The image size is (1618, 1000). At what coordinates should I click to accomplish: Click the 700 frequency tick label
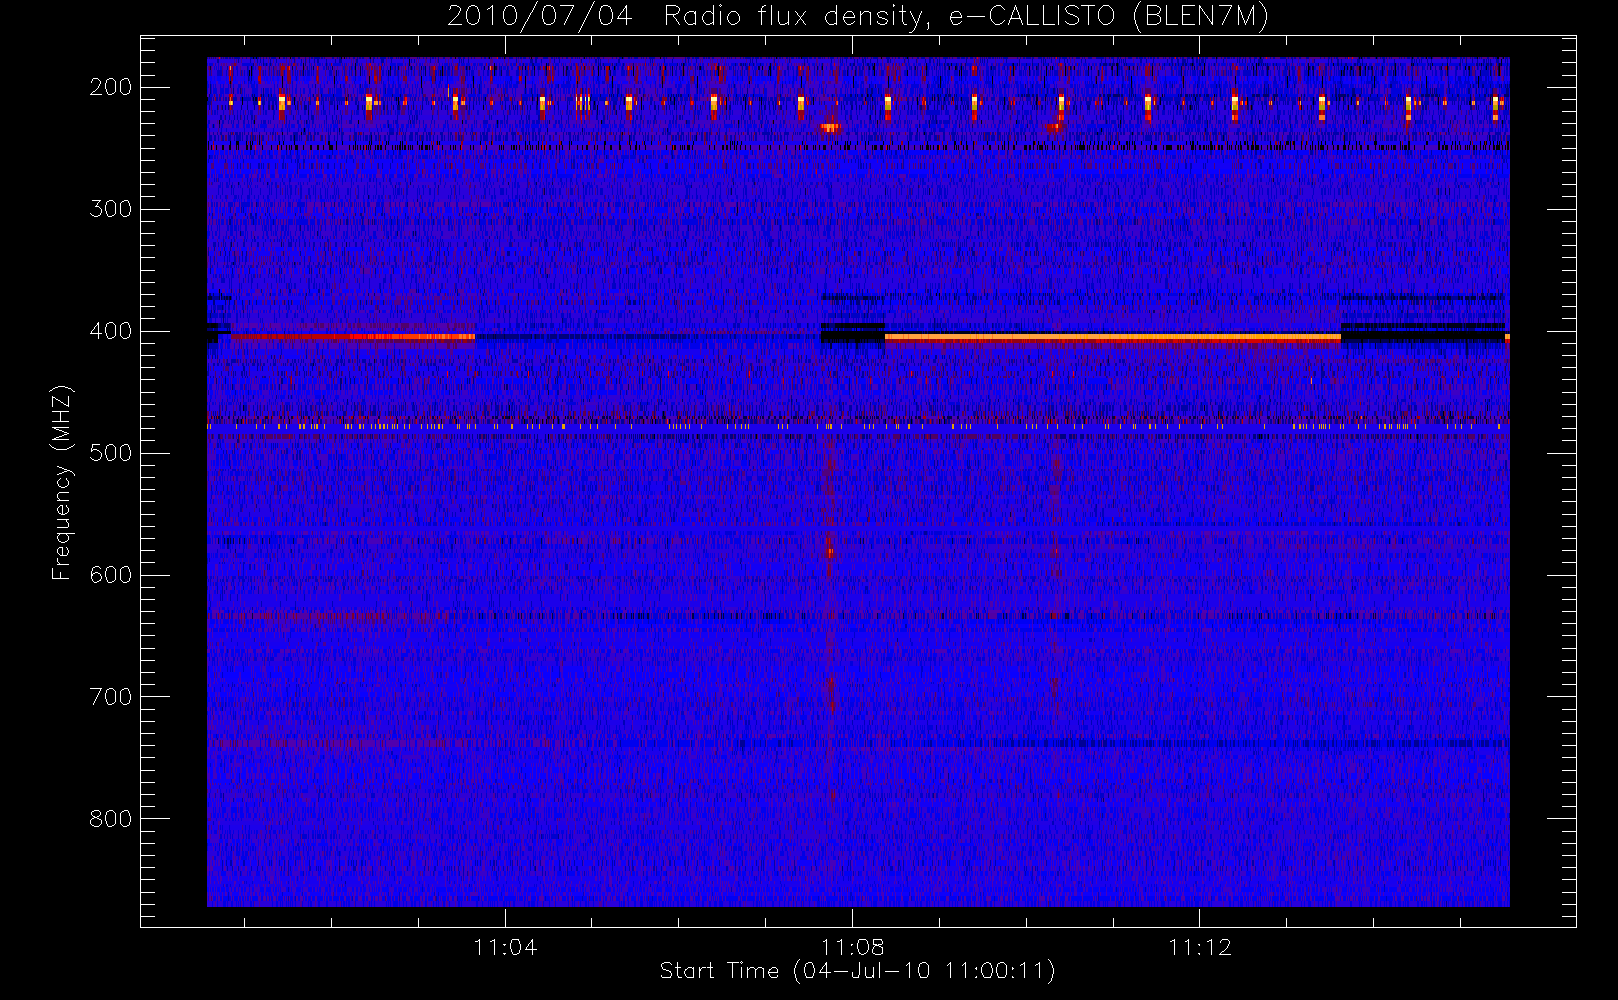(x=111, y=697)
